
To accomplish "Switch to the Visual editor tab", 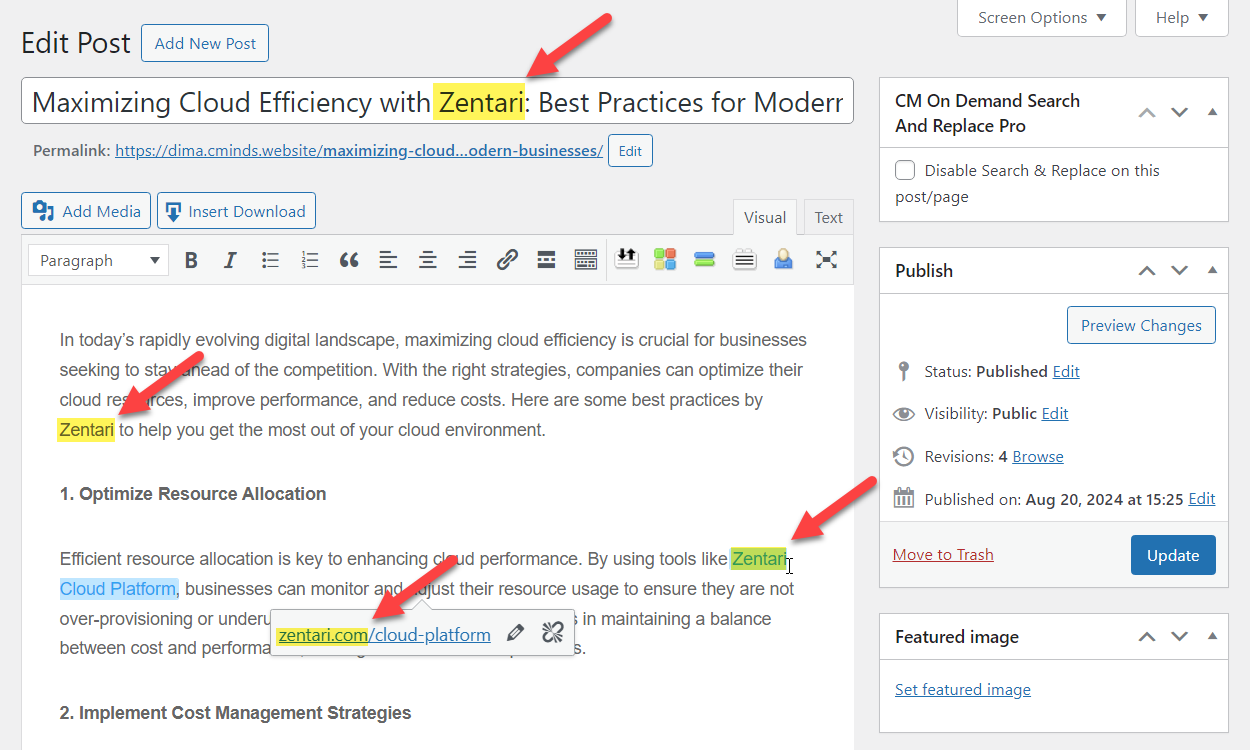I will (x=765, y=217).
